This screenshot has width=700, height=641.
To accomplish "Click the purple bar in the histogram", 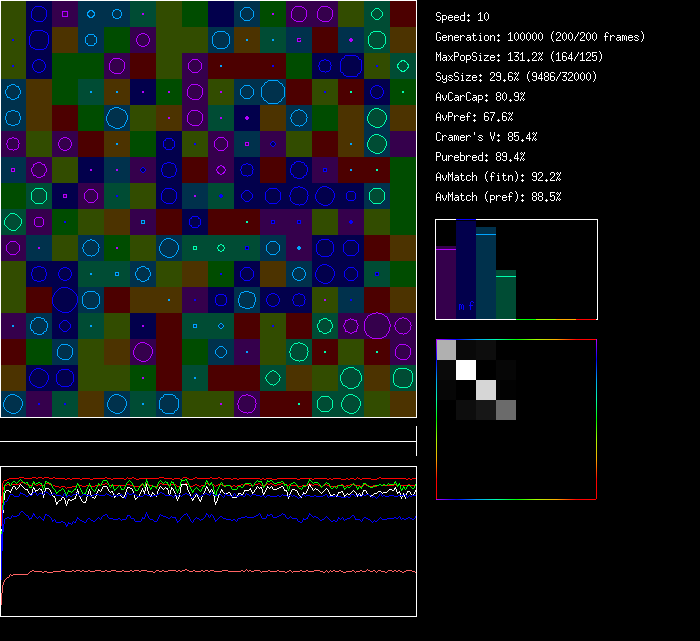I will pyautogui.click(x=446, y=283).
